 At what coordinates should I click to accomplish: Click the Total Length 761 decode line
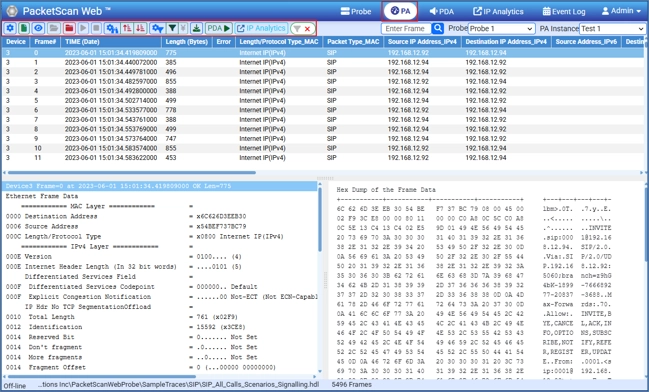(x=160, y=317)
